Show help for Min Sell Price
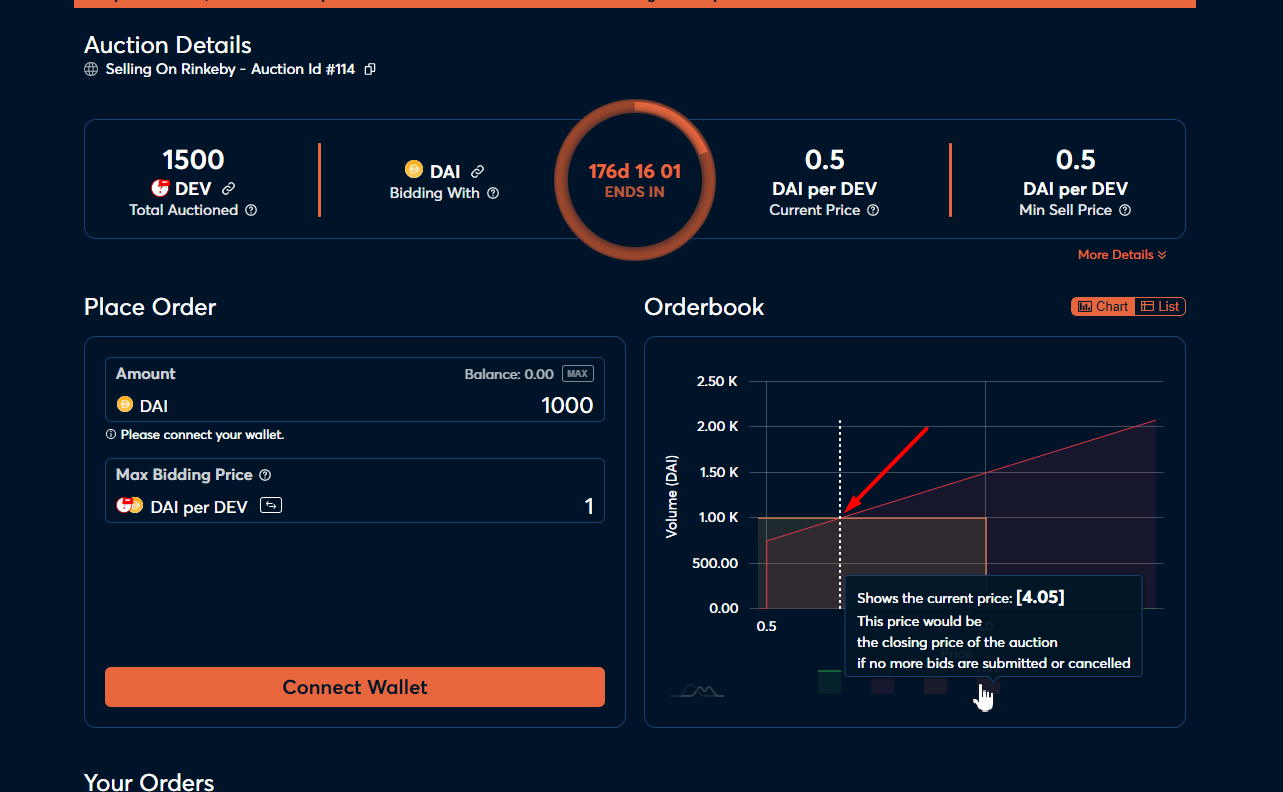Screen dimensions: 1283x792 point(1125,210)
